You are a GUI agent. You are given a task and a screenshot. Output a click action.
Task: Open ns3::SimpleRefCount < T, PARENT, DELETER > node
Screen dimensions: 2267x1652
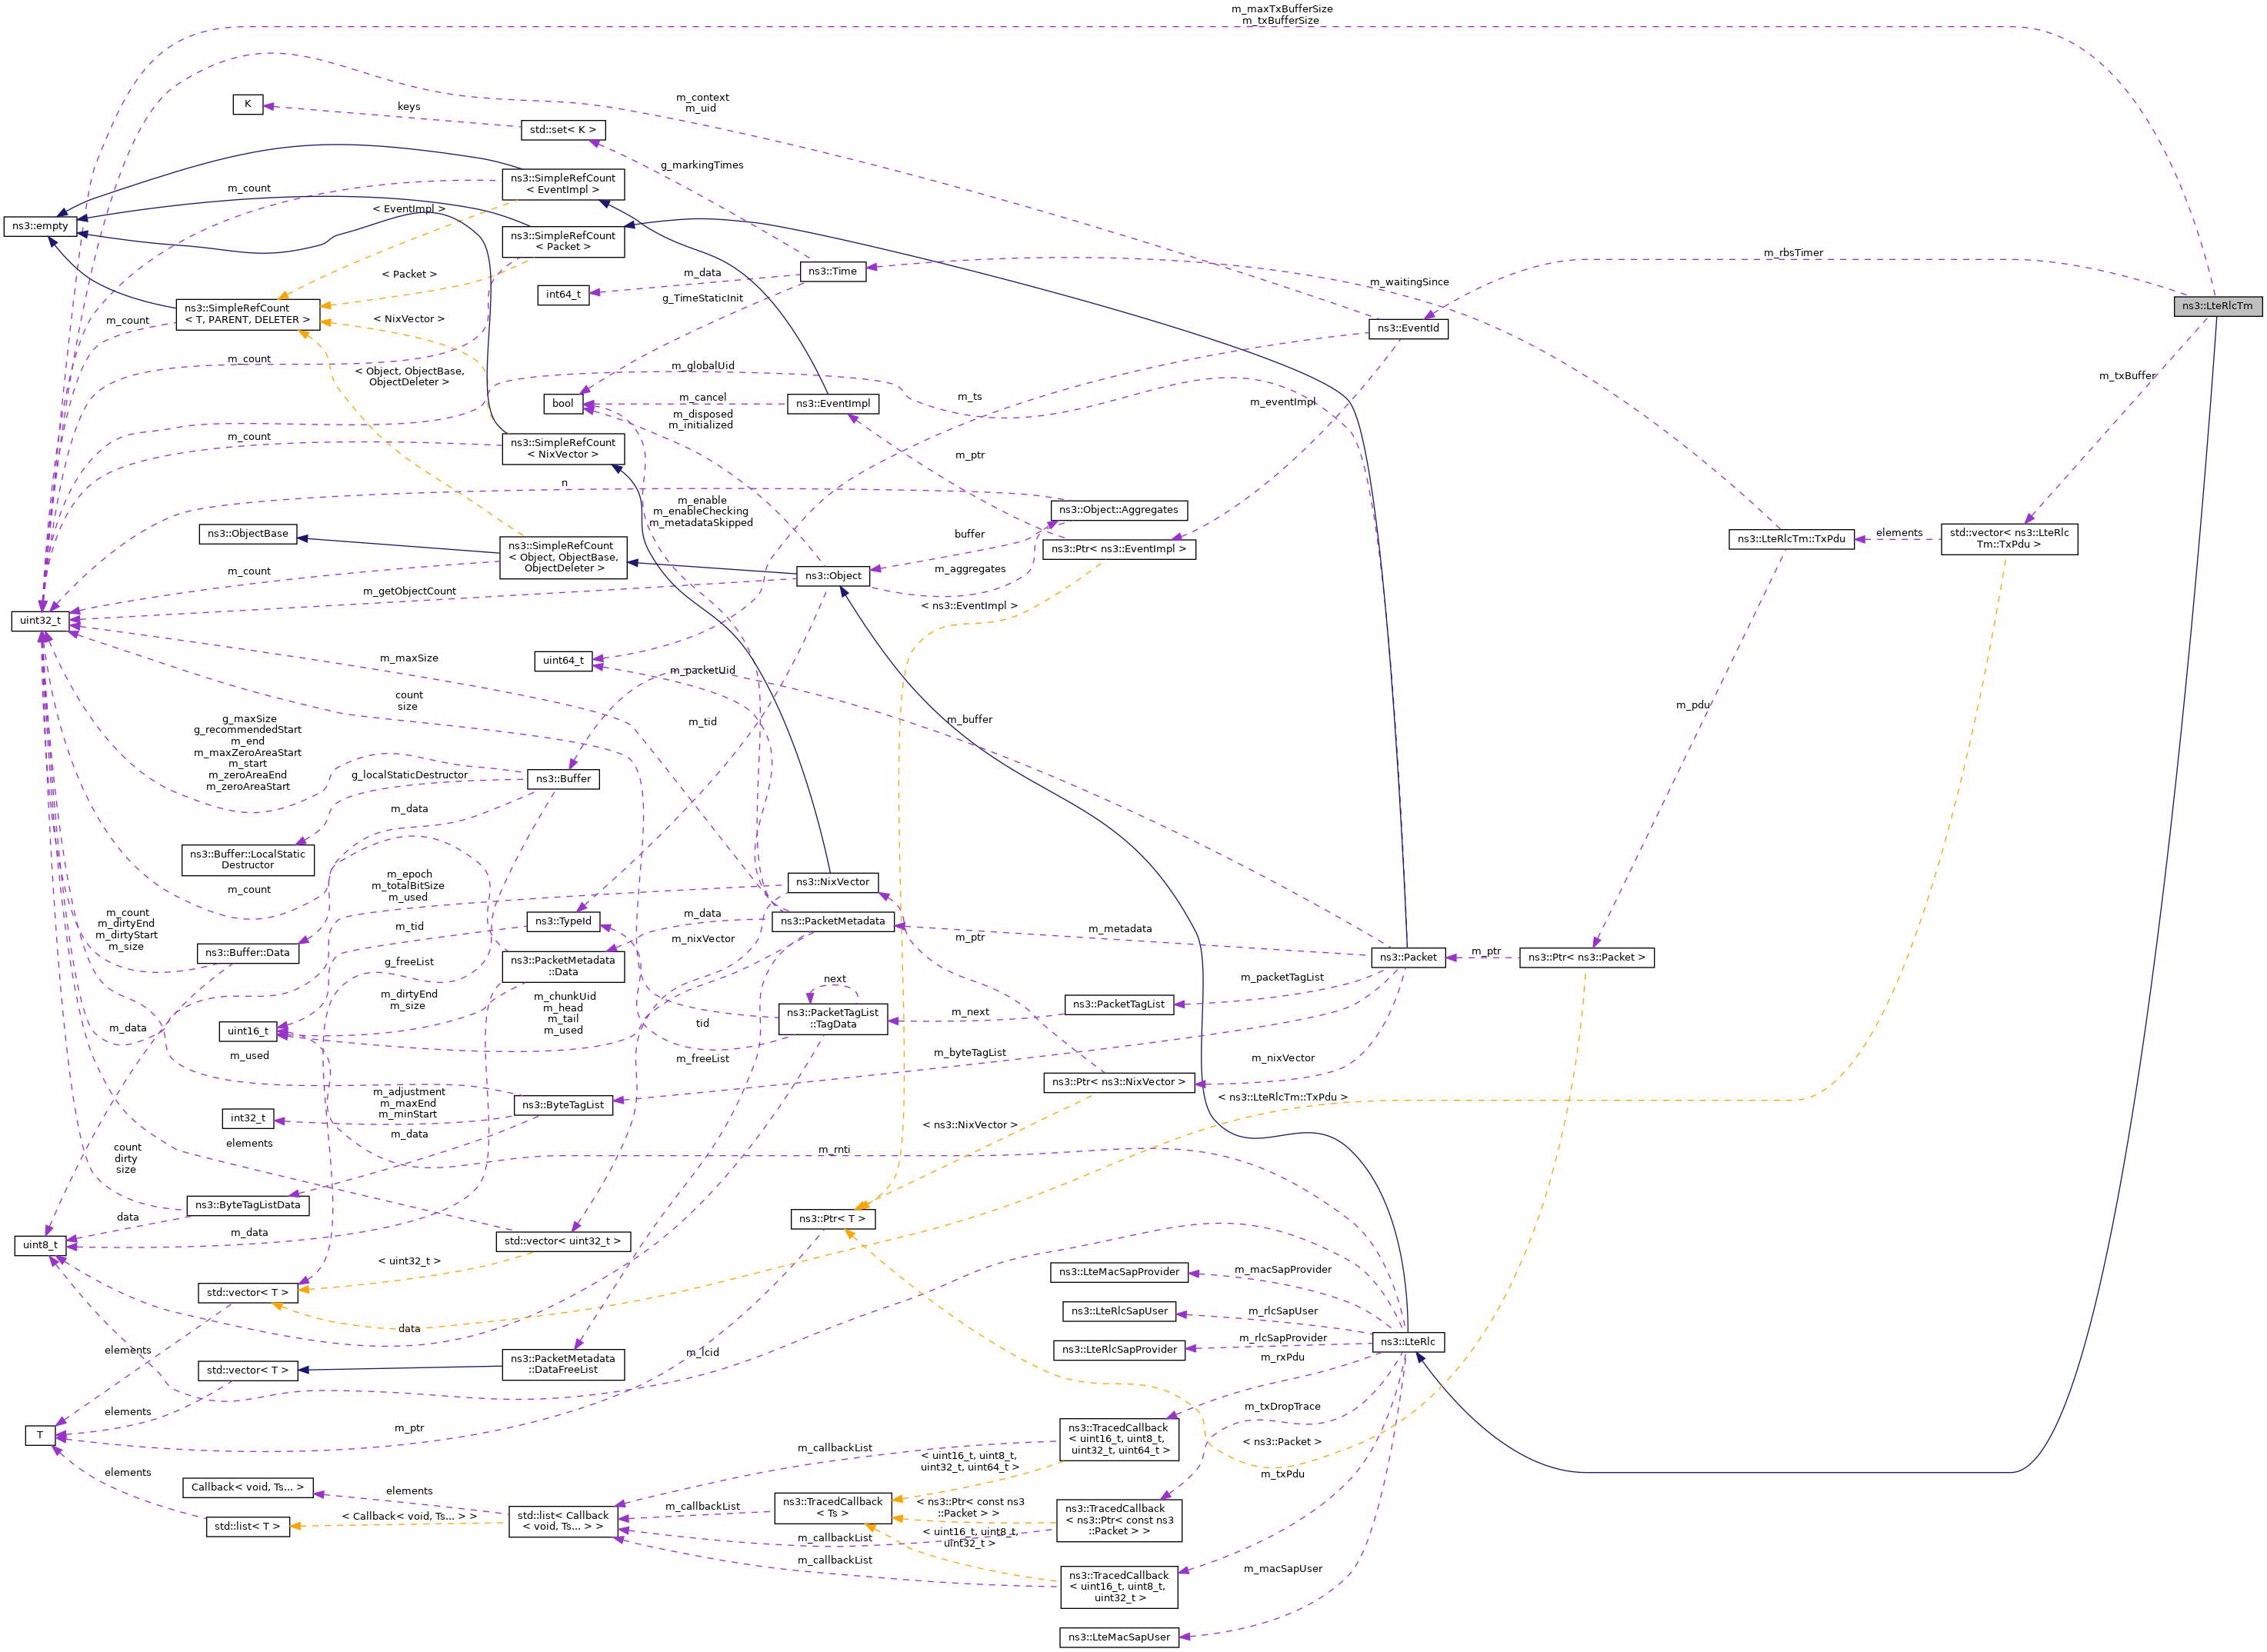(248, 314)
